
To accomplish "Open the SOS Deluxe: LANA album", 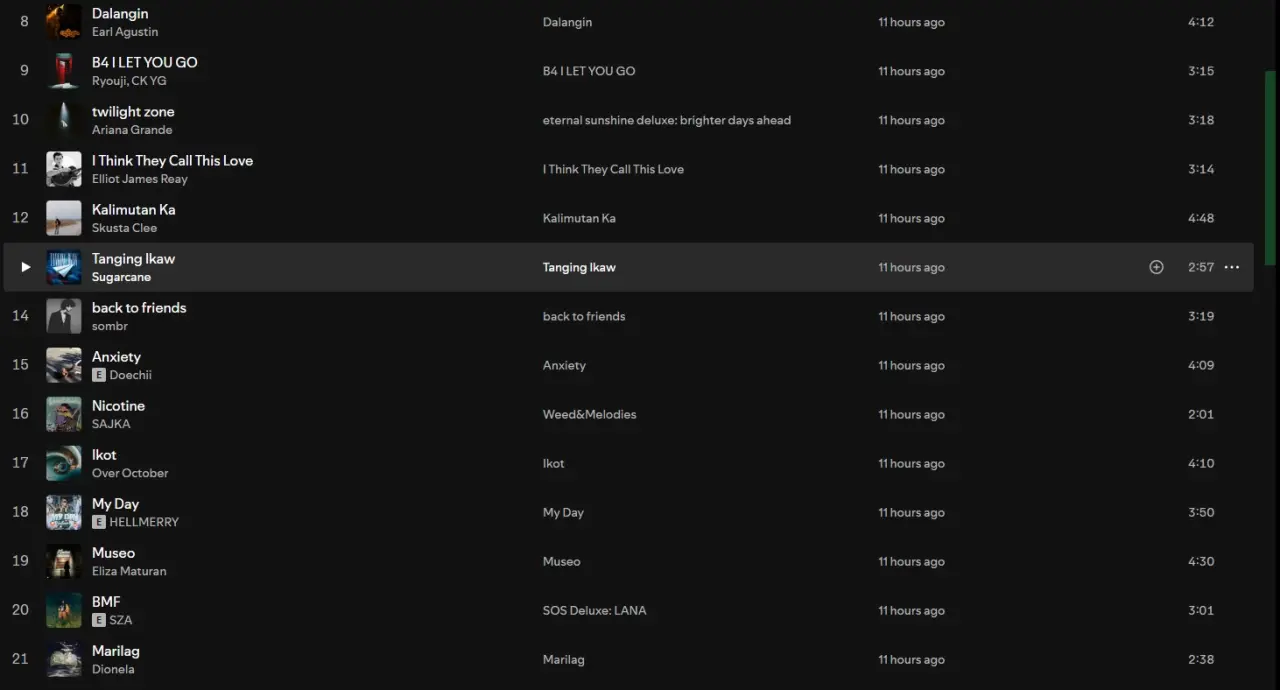I will (594, 610).
